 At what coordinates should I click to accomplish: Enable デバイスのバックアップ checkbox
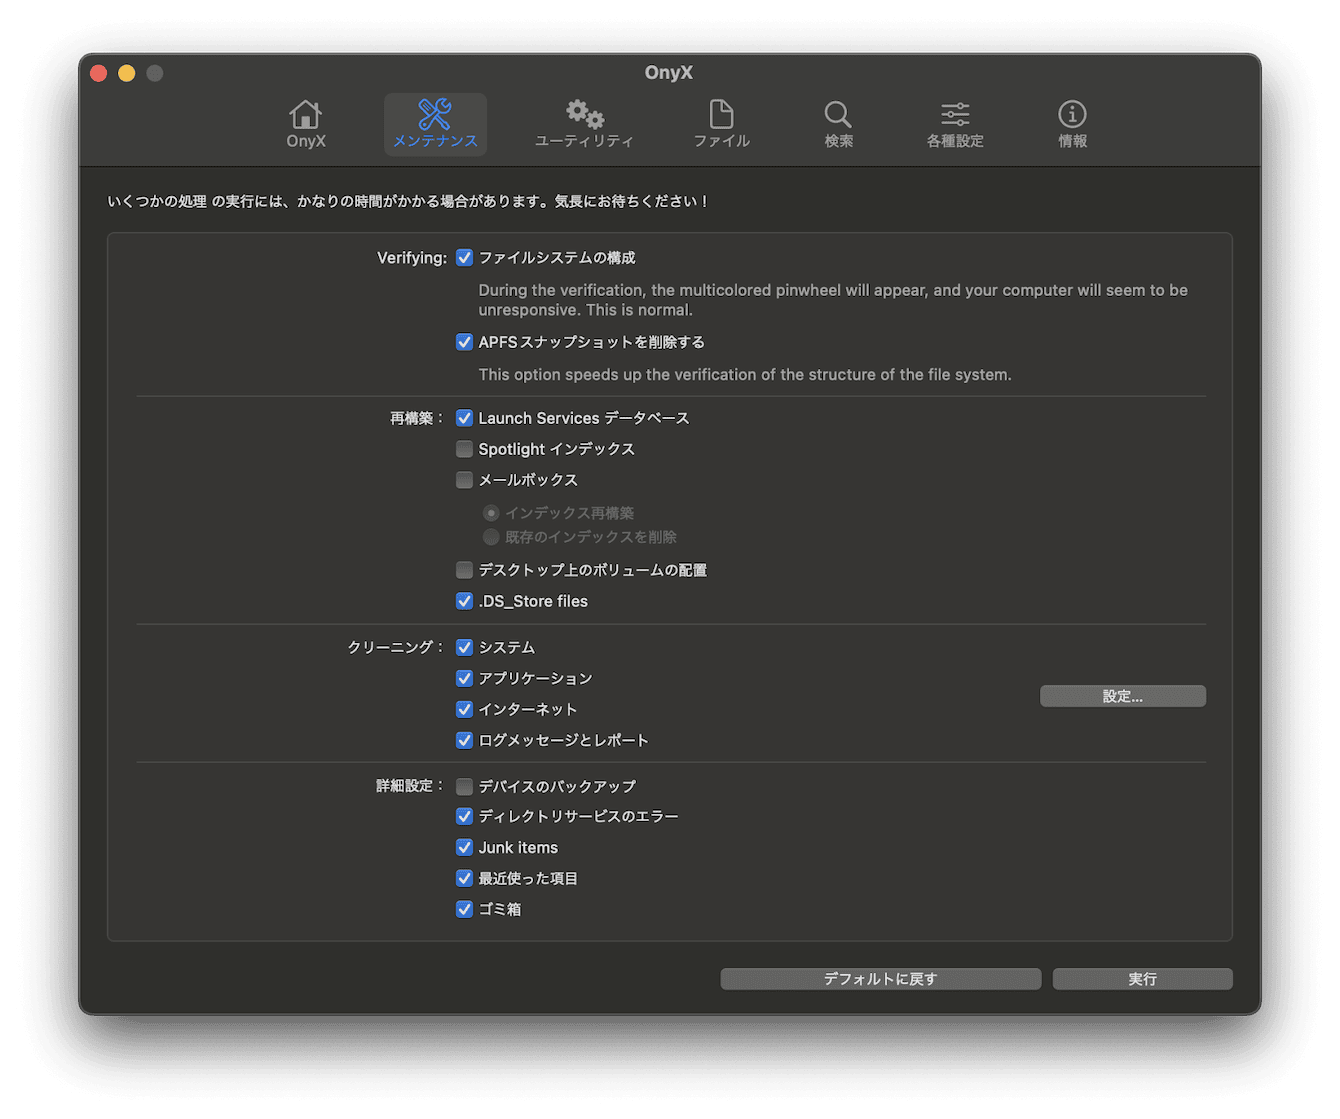(x=464, y=787)
